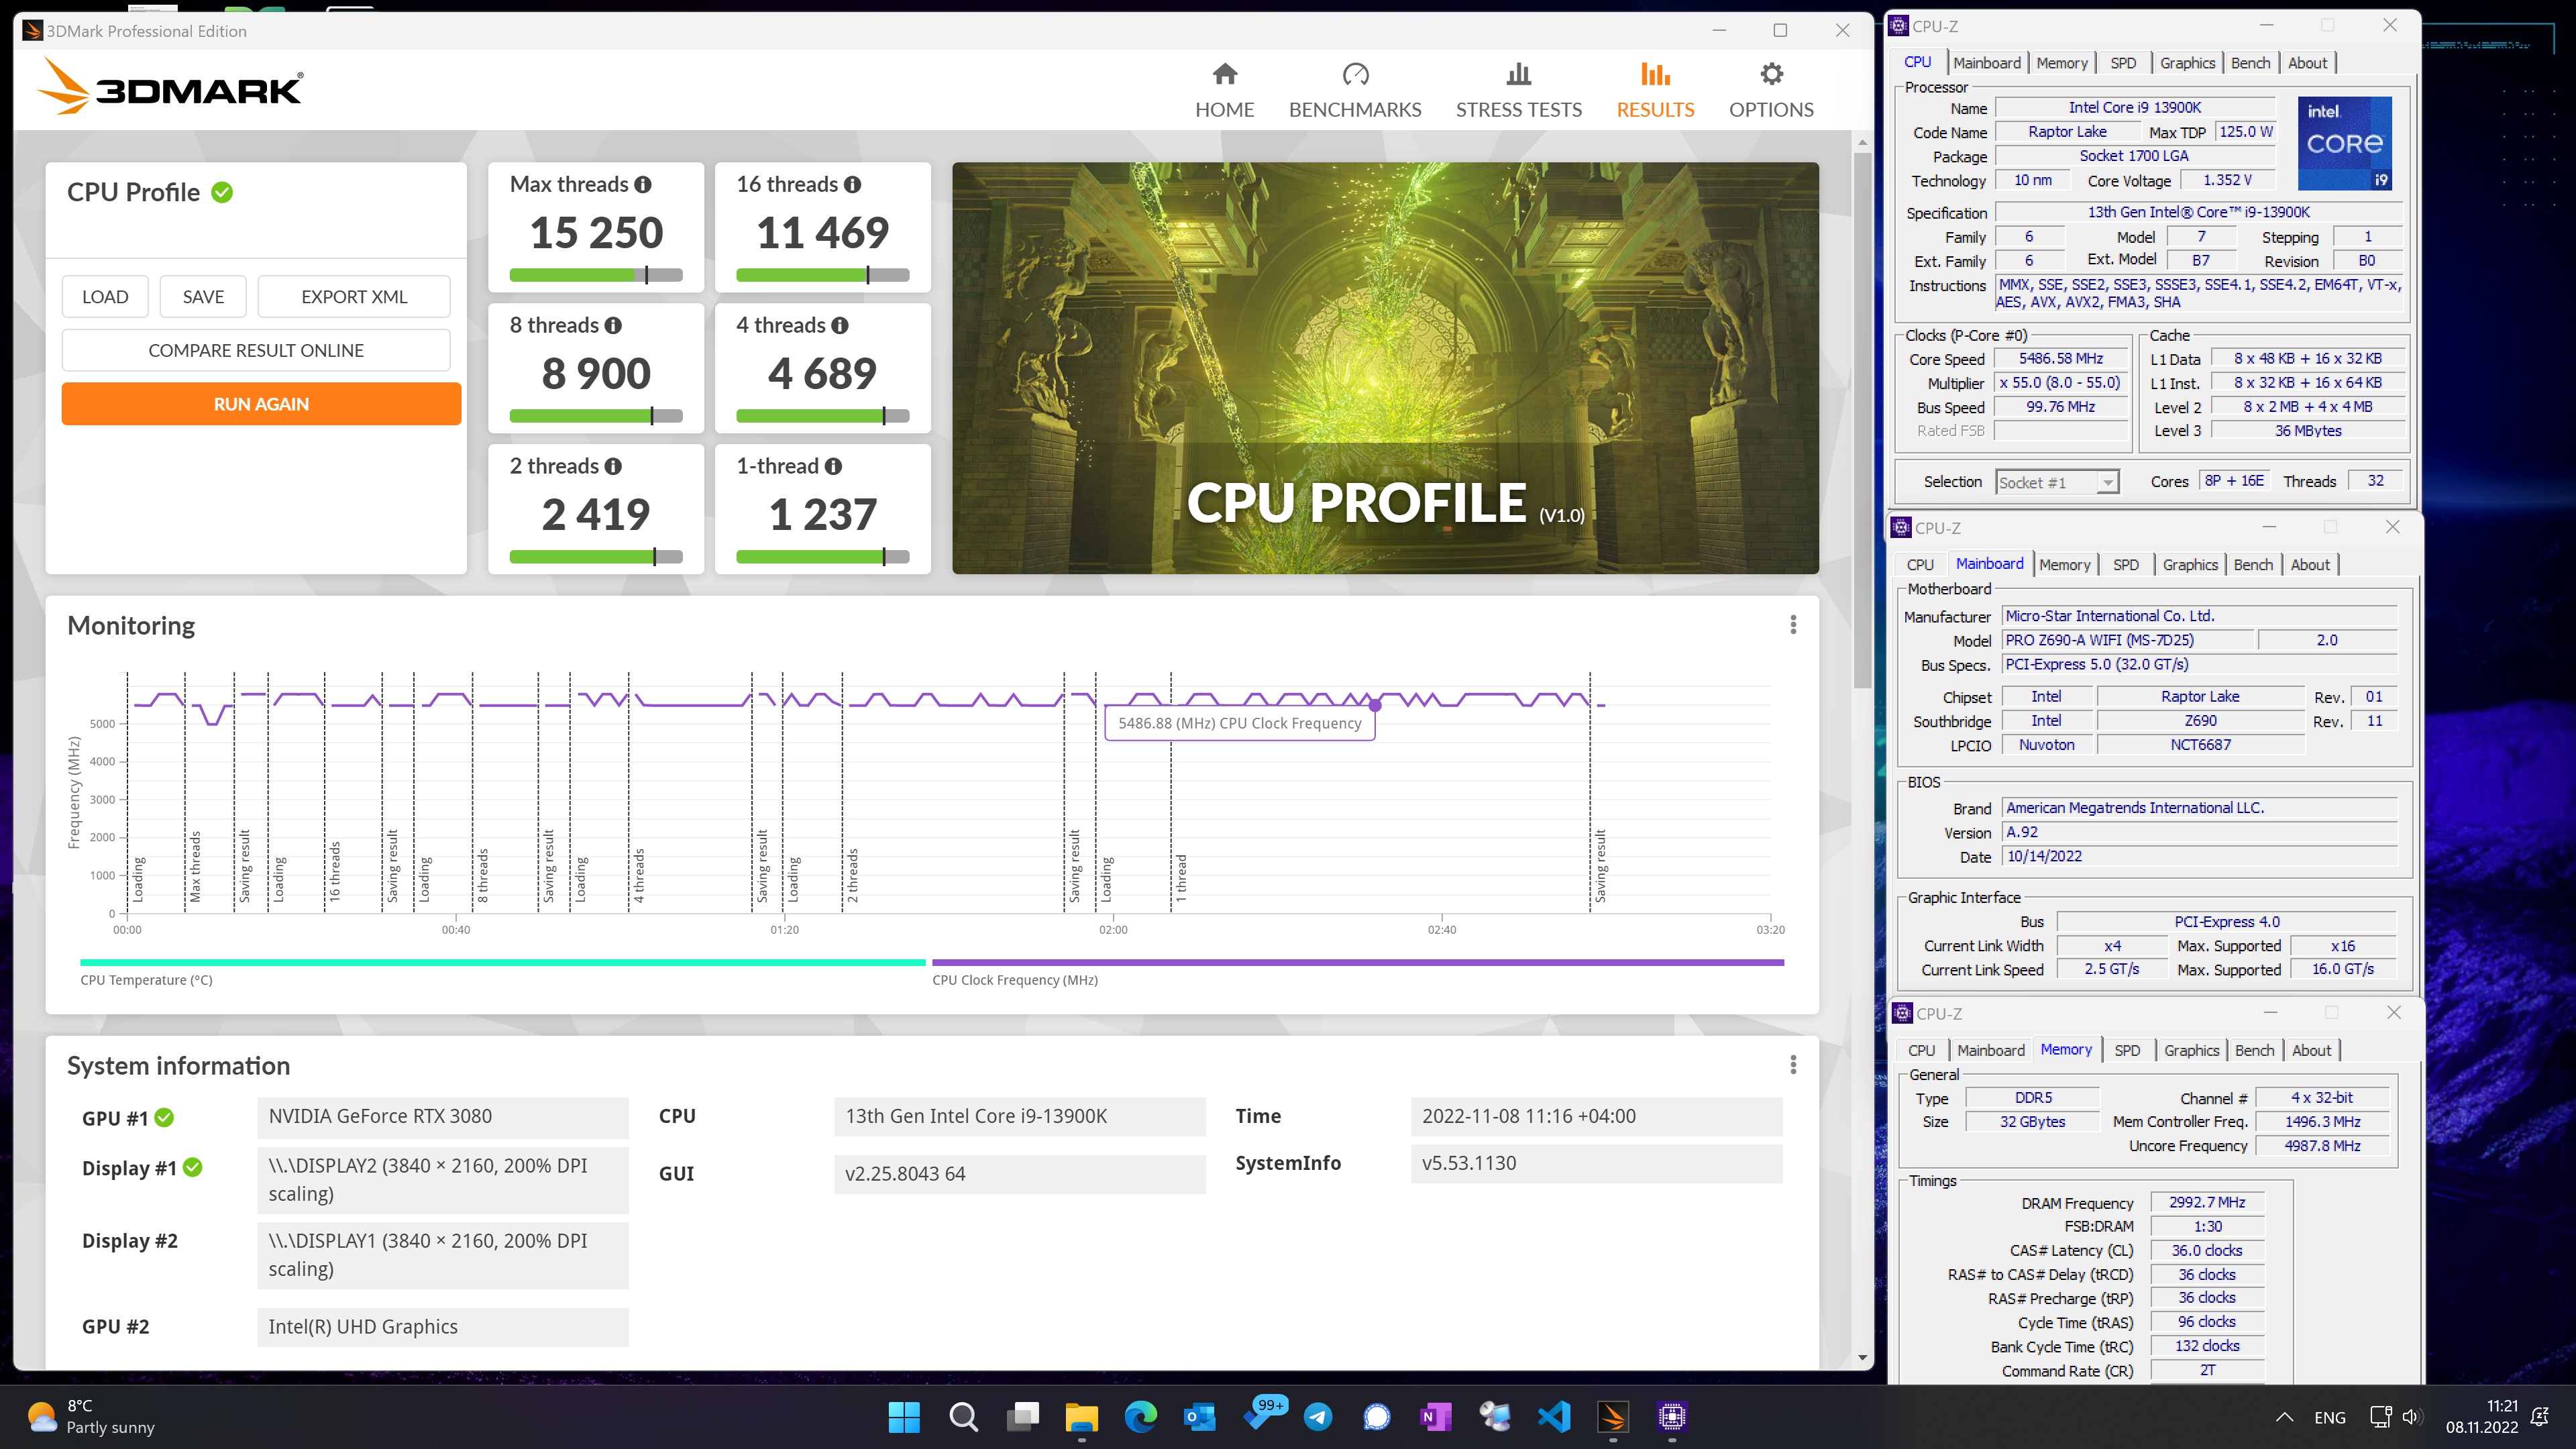The width and height of the screenshot is (2576, 1449).
Task: Go to the Benchmarks gauge icon
Action: click(1355, 75)
